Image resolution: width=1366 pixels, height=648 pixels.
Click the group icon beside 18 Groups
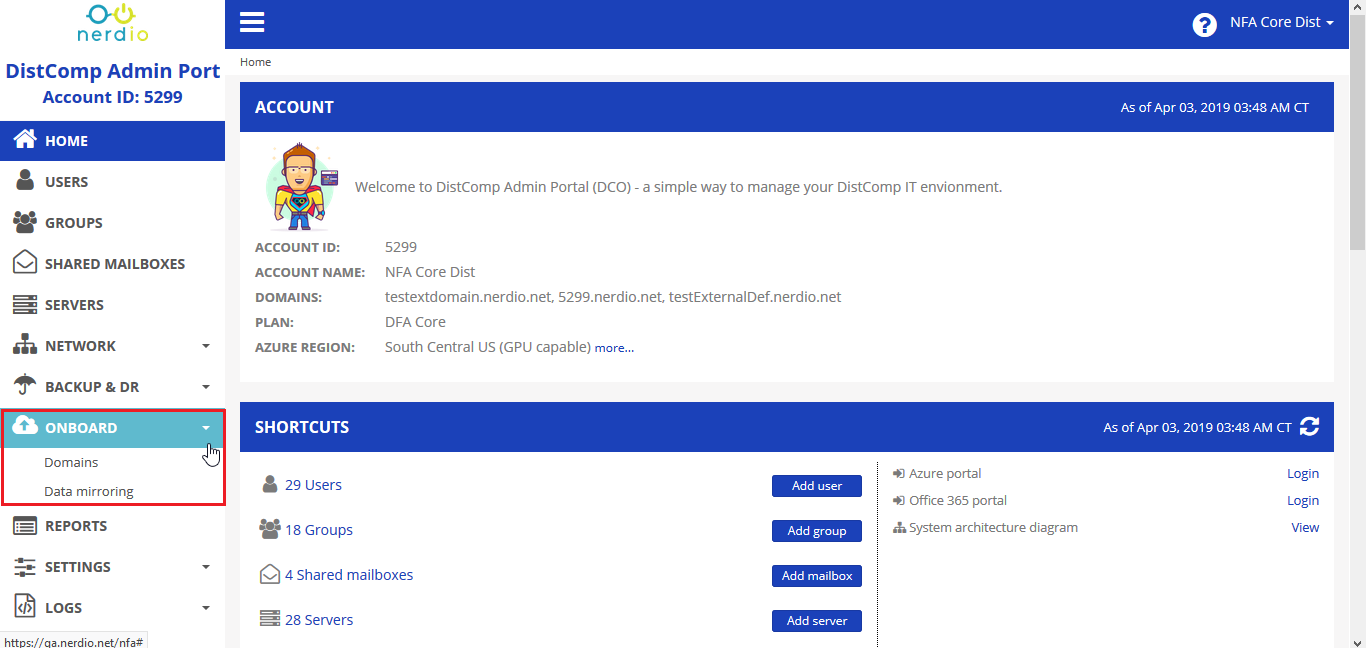click(269, 529)
